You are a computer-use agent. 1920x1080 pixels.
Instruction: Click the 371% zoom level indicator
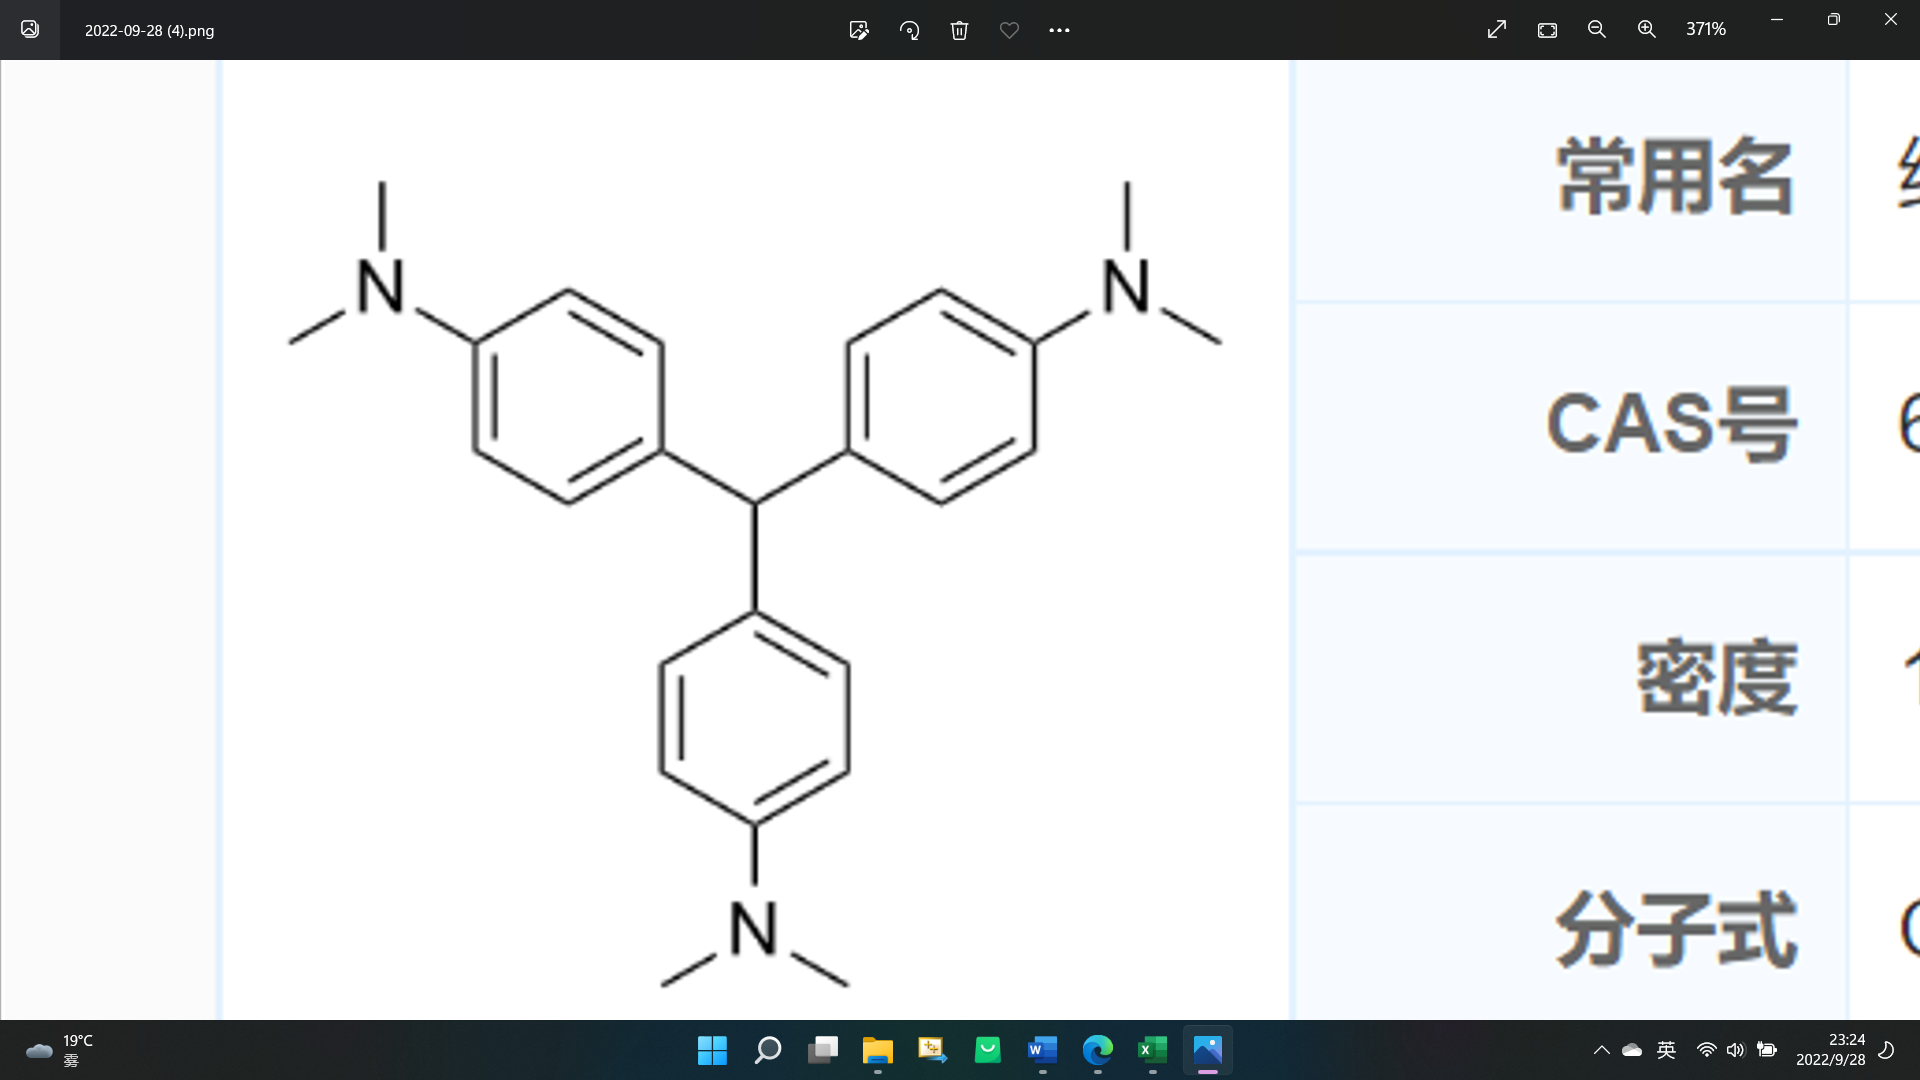point(1706,30)
